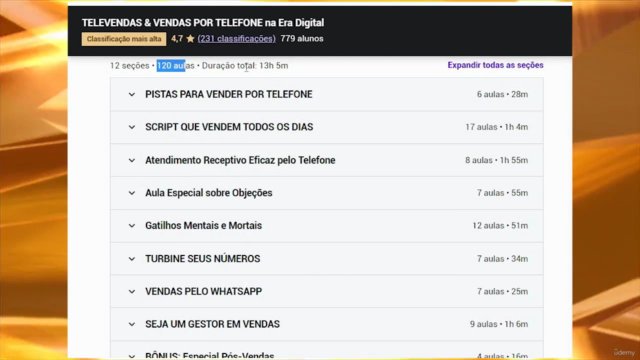Open the 231 classificações link
This screenshot has width=640, height=360.
tap(236, 39)
